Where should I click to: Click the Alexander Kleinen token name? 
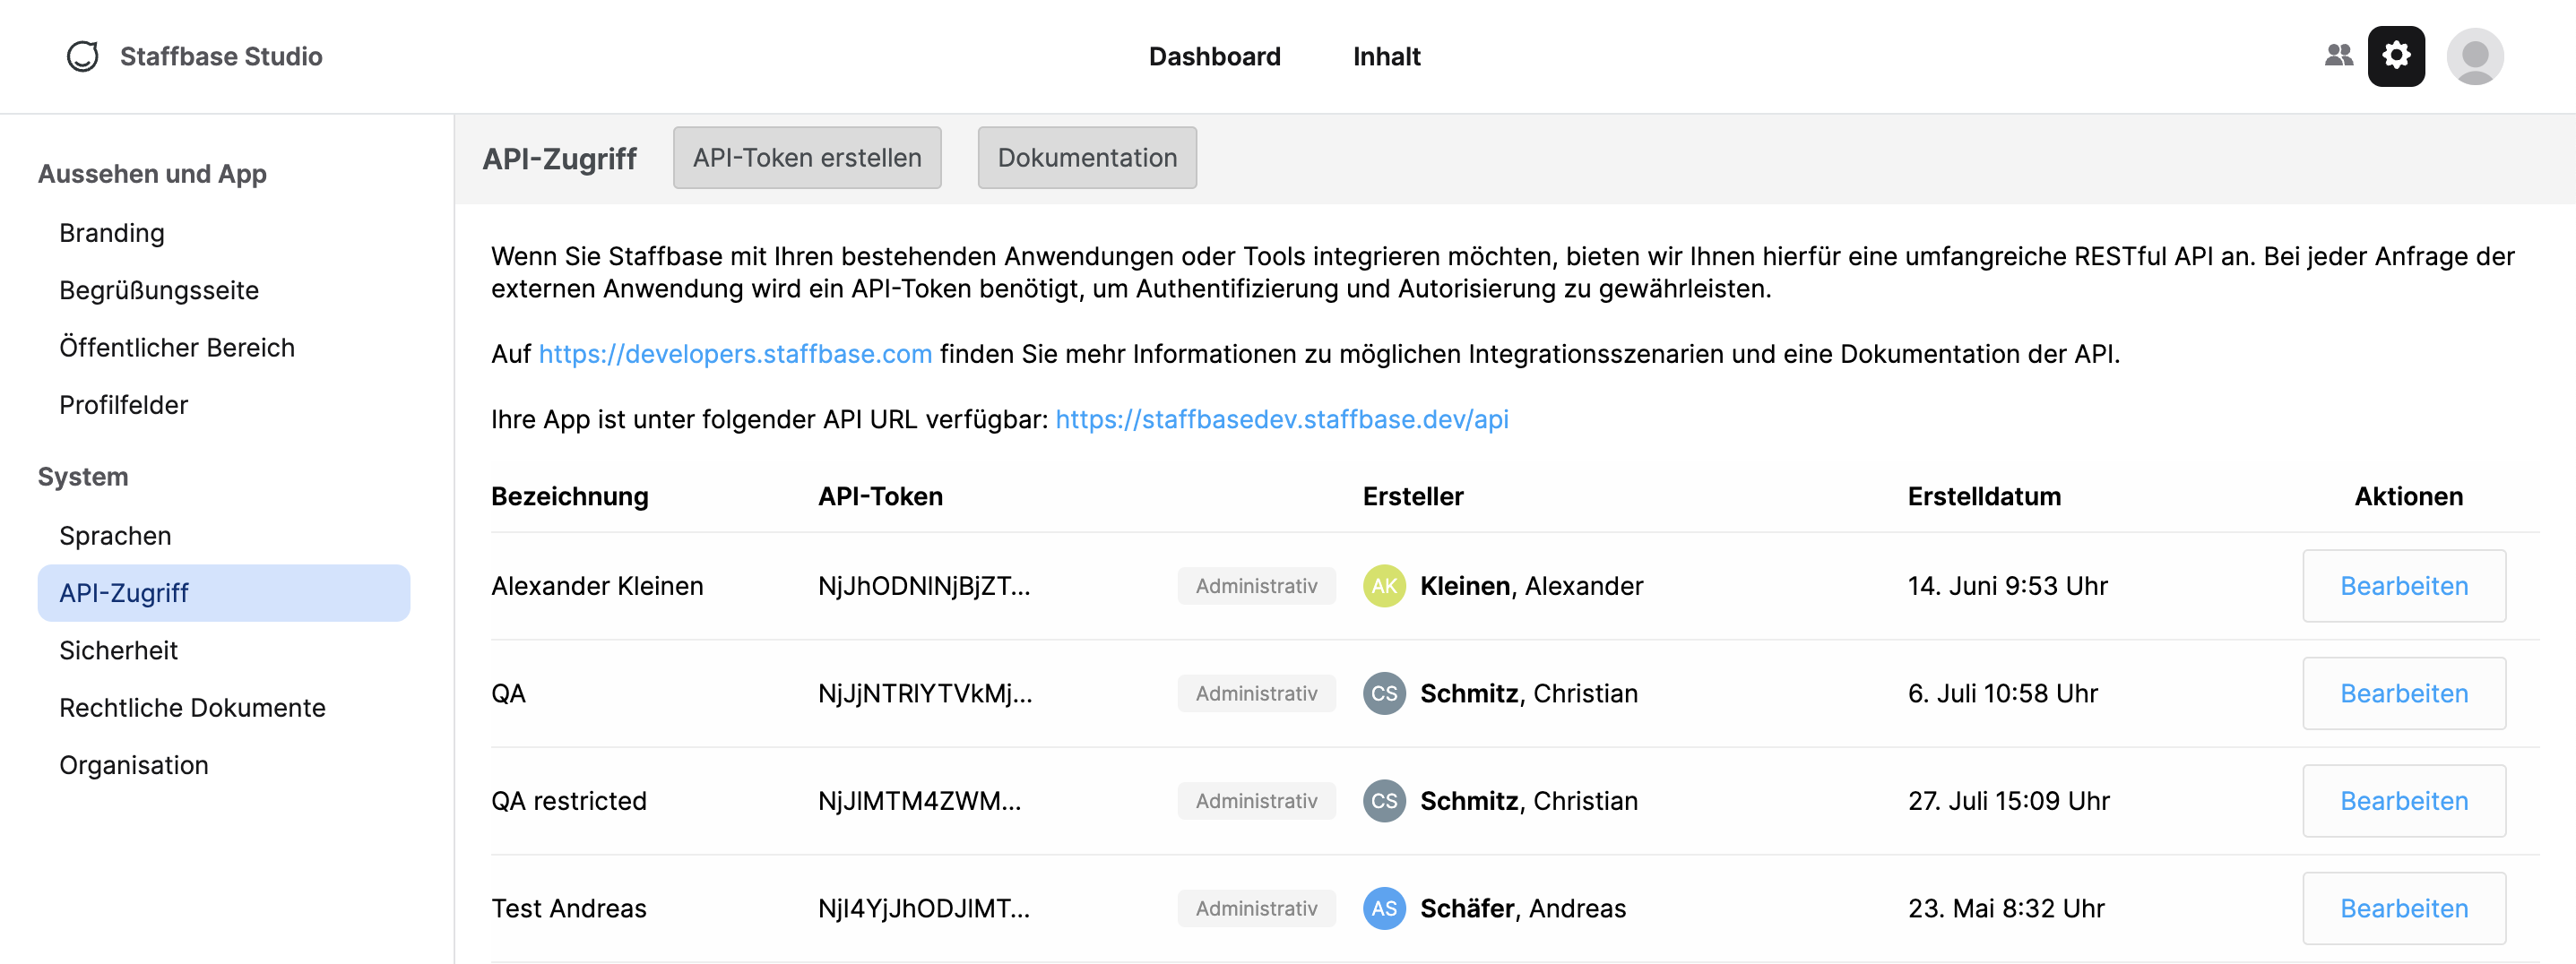597,586
